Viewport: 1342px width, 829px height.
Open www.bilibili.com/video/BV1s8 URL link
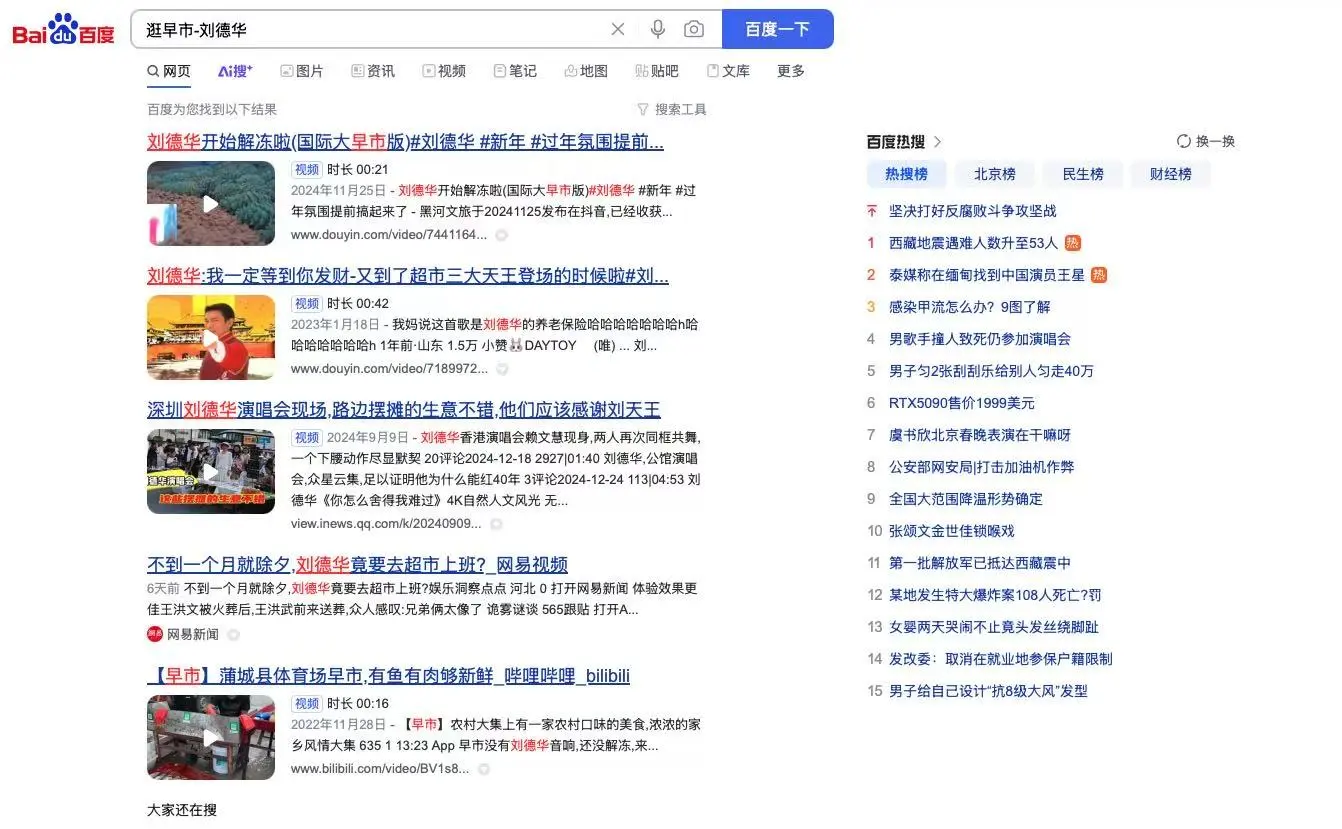pyautogui.click(x=380, y=769)
